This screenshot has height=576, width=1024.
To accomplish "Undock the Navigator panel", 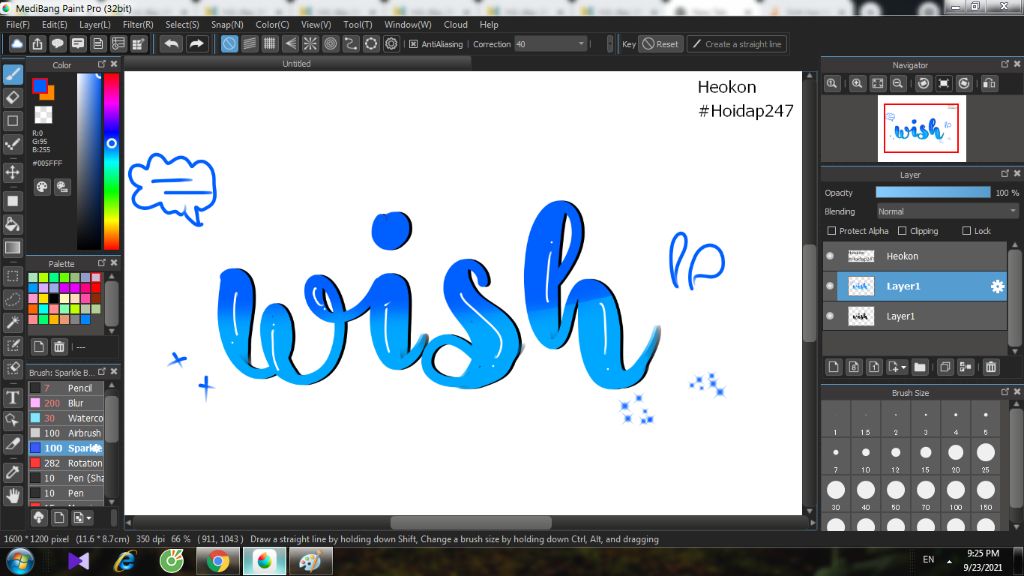I will pyautogui.click(x=1004, y=64).
